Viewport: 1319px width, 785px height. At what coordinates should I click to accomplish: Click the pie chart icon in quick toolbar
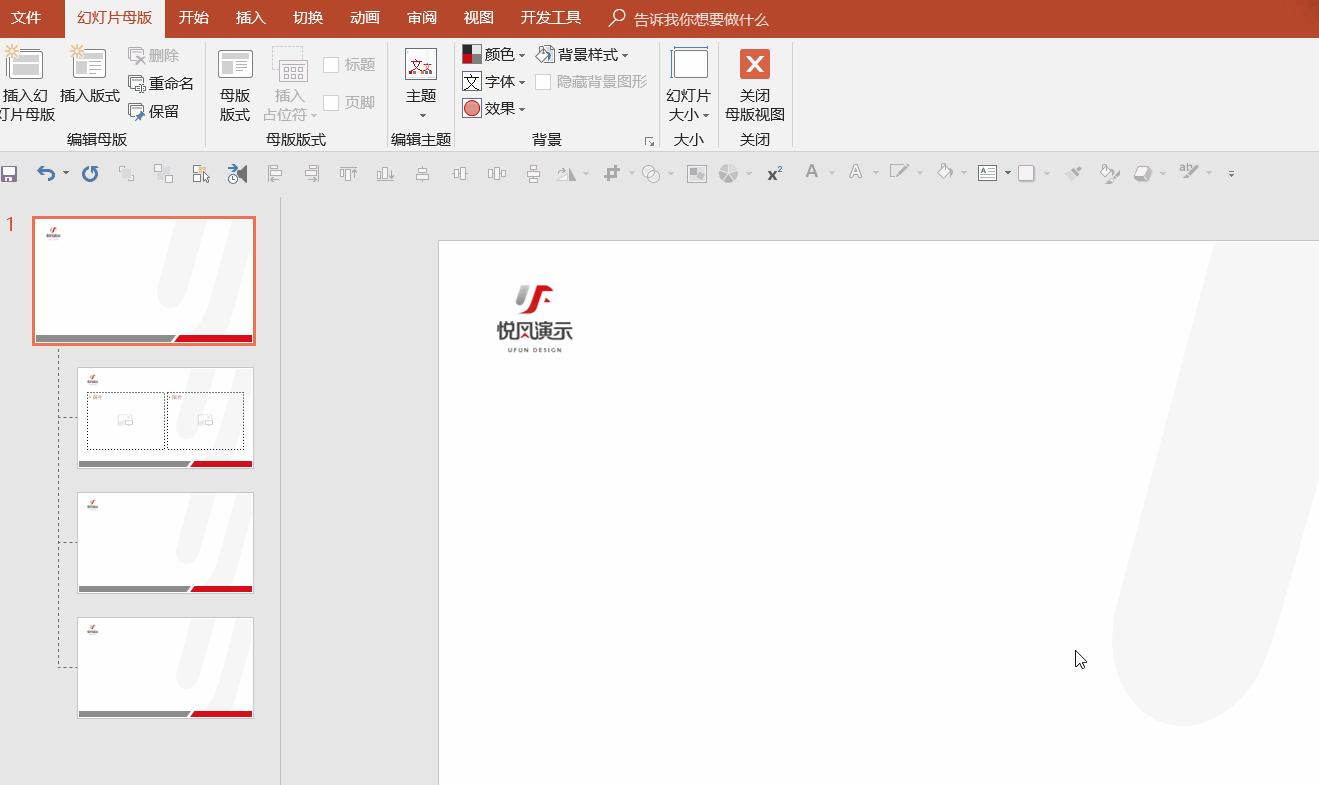(728, 174)
